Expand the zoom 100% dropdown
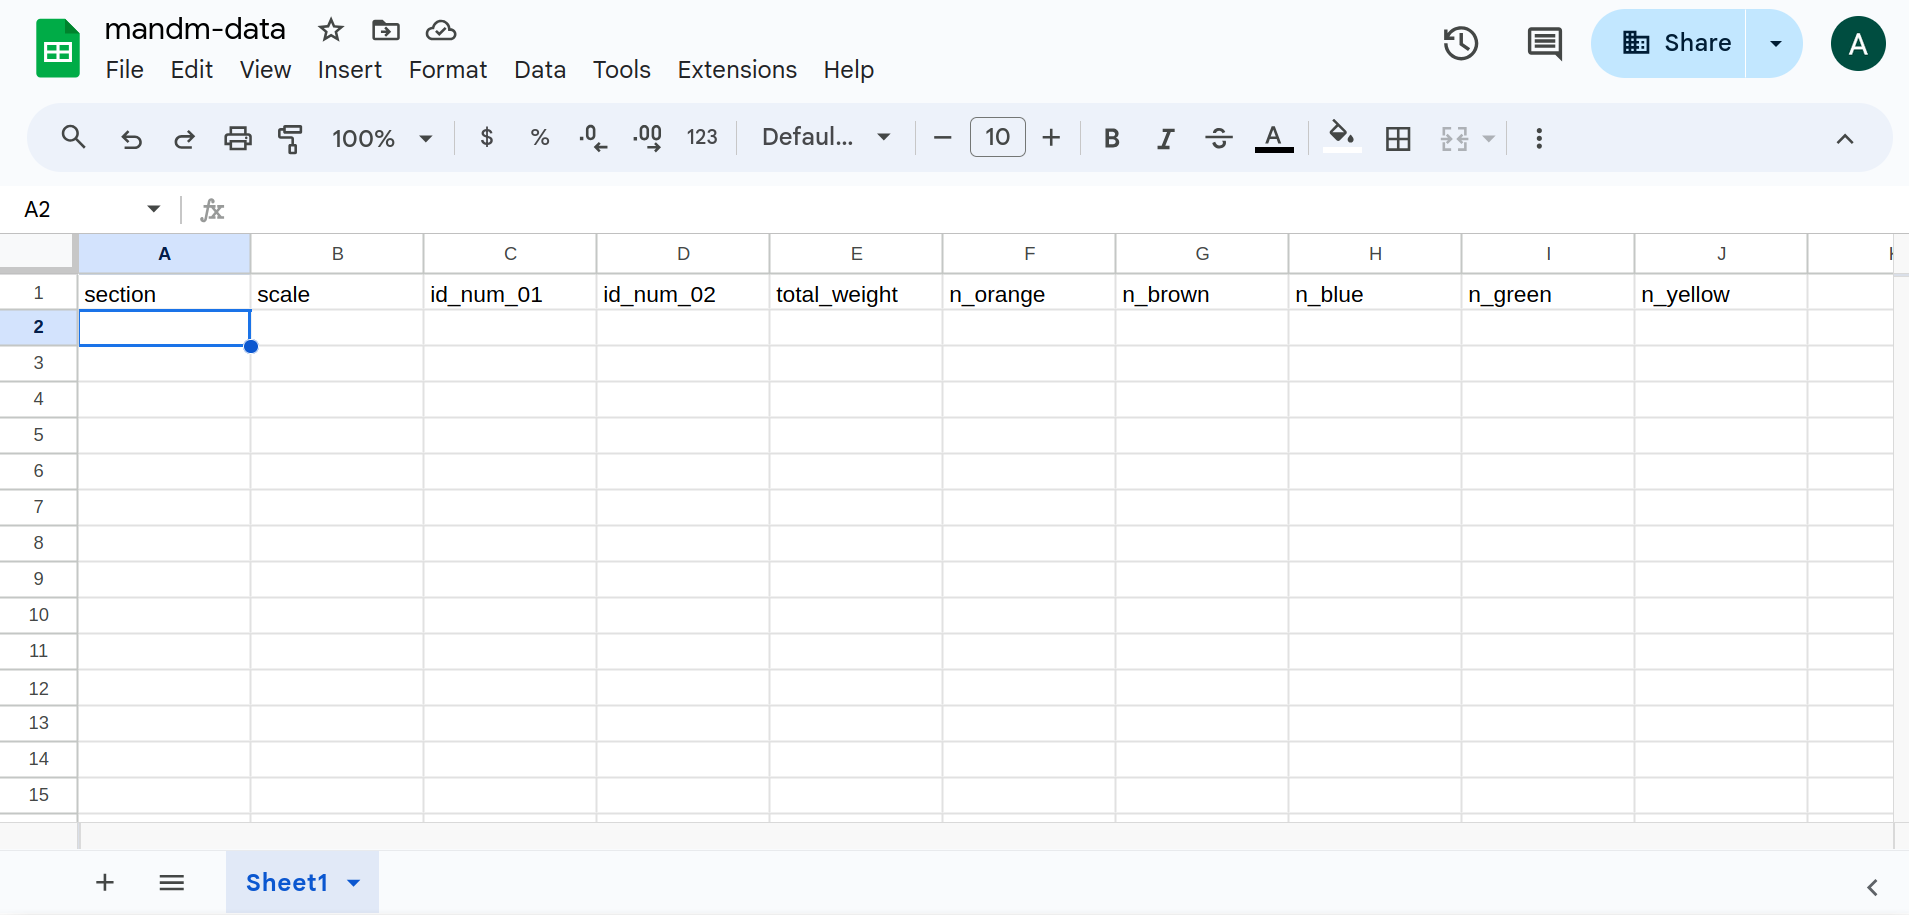 382,138
